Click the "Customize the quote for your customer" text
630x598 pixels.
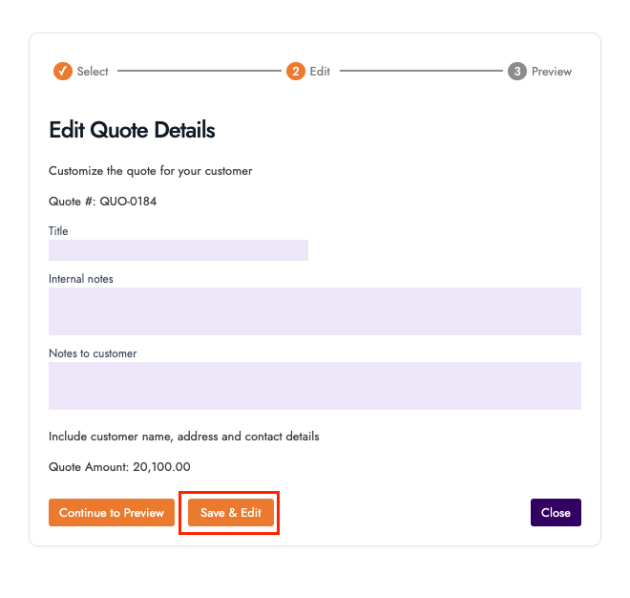click(150, 171)
